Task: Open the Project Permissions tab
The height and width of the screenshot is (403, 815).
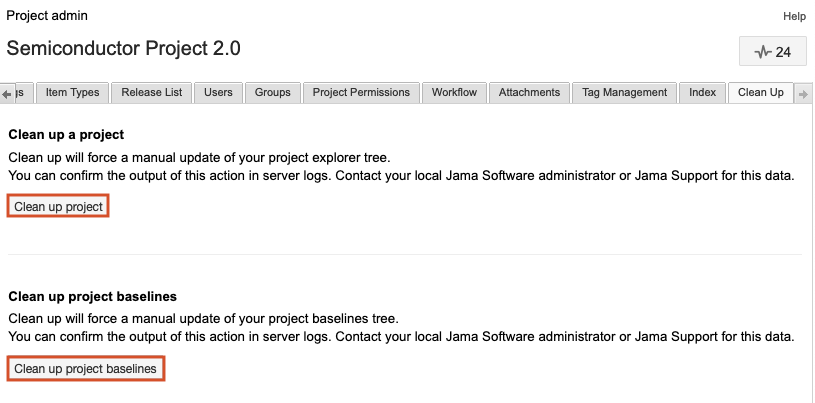Action: click(361, 92)
